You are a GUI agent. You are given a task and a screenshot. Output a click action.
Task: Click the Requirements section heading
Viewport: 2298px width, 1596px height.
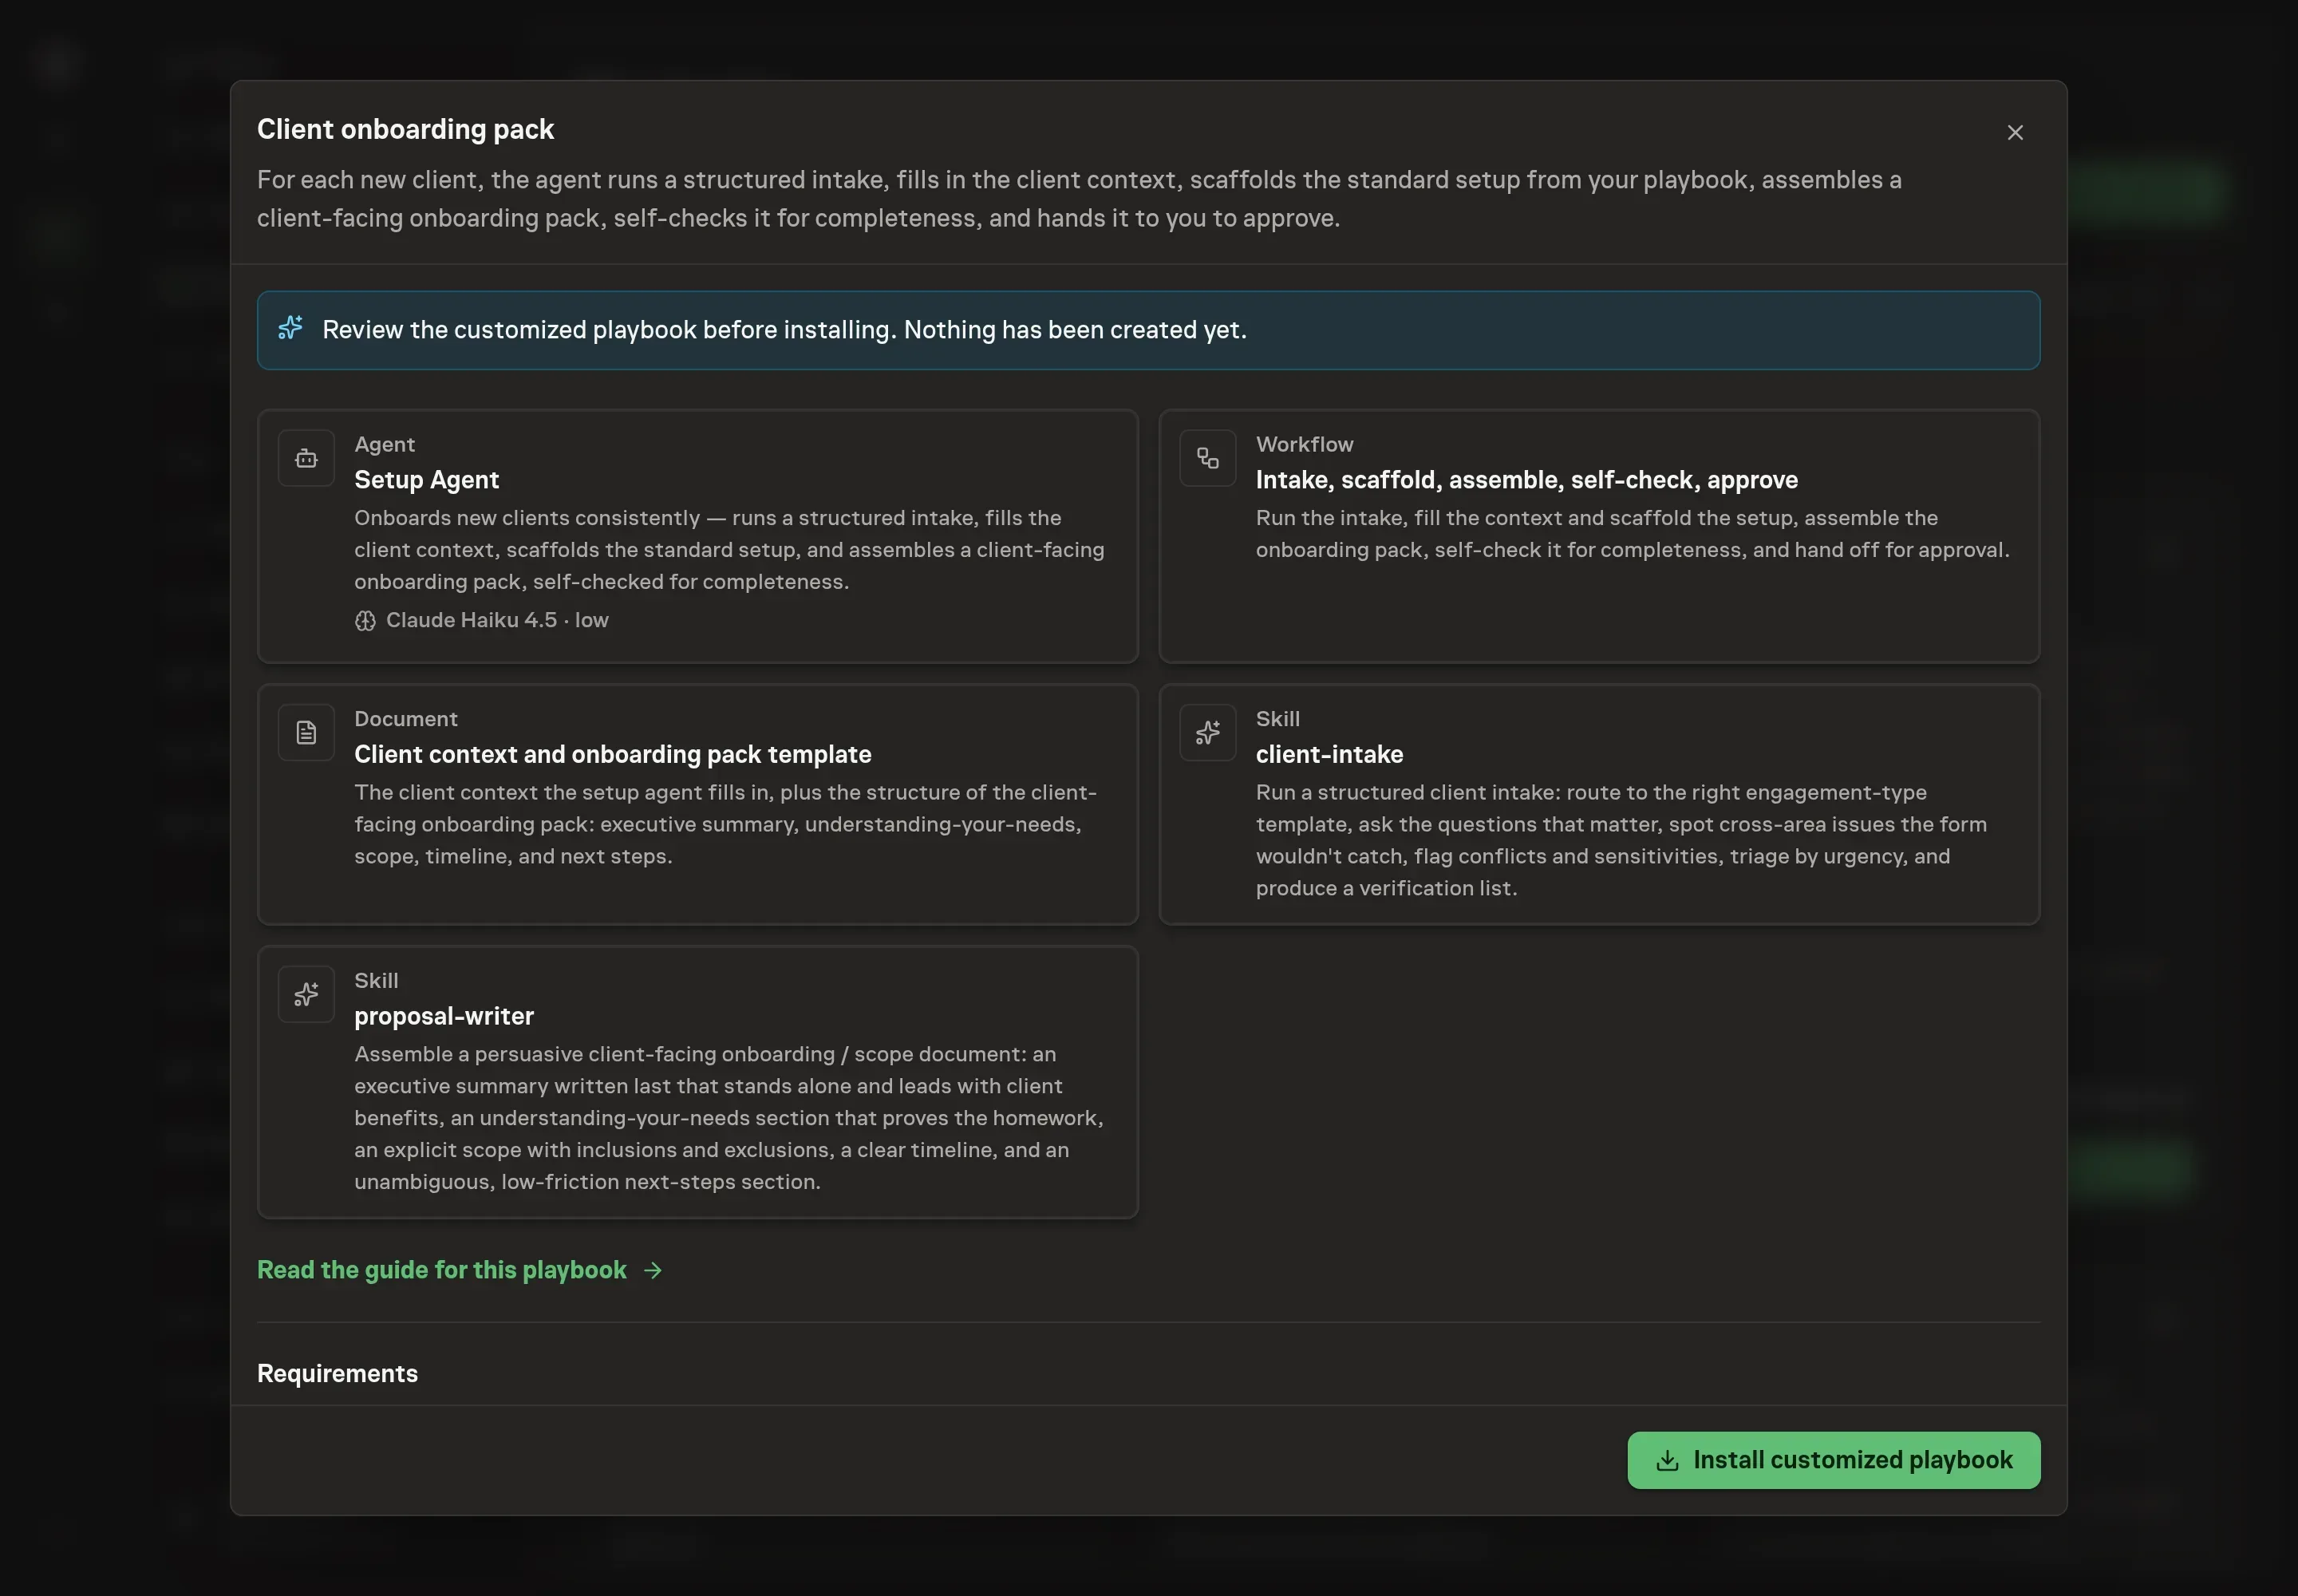point(337,1373)
